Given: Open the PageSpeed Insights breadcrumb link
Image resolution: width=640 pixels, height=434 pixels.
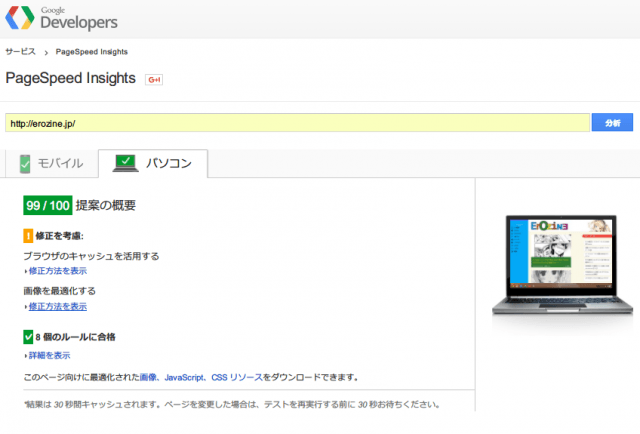Looking at the screenshot, I should [x=91, y=52].
